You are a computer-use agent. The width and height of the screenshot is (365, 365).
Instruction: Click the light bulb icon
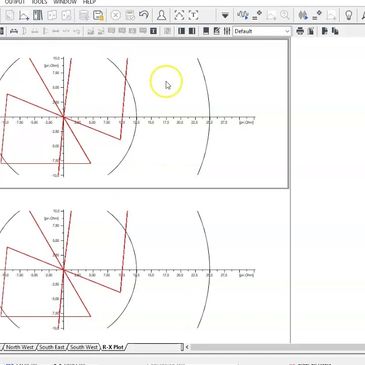coord(348,15)
